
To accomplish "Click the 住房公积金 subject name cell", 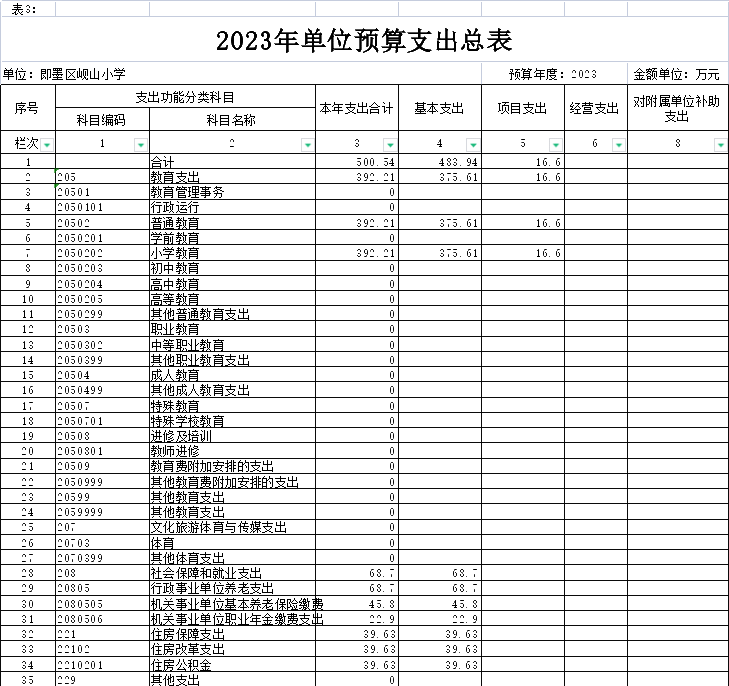I will pyautogui.click(x=231, y=665).
